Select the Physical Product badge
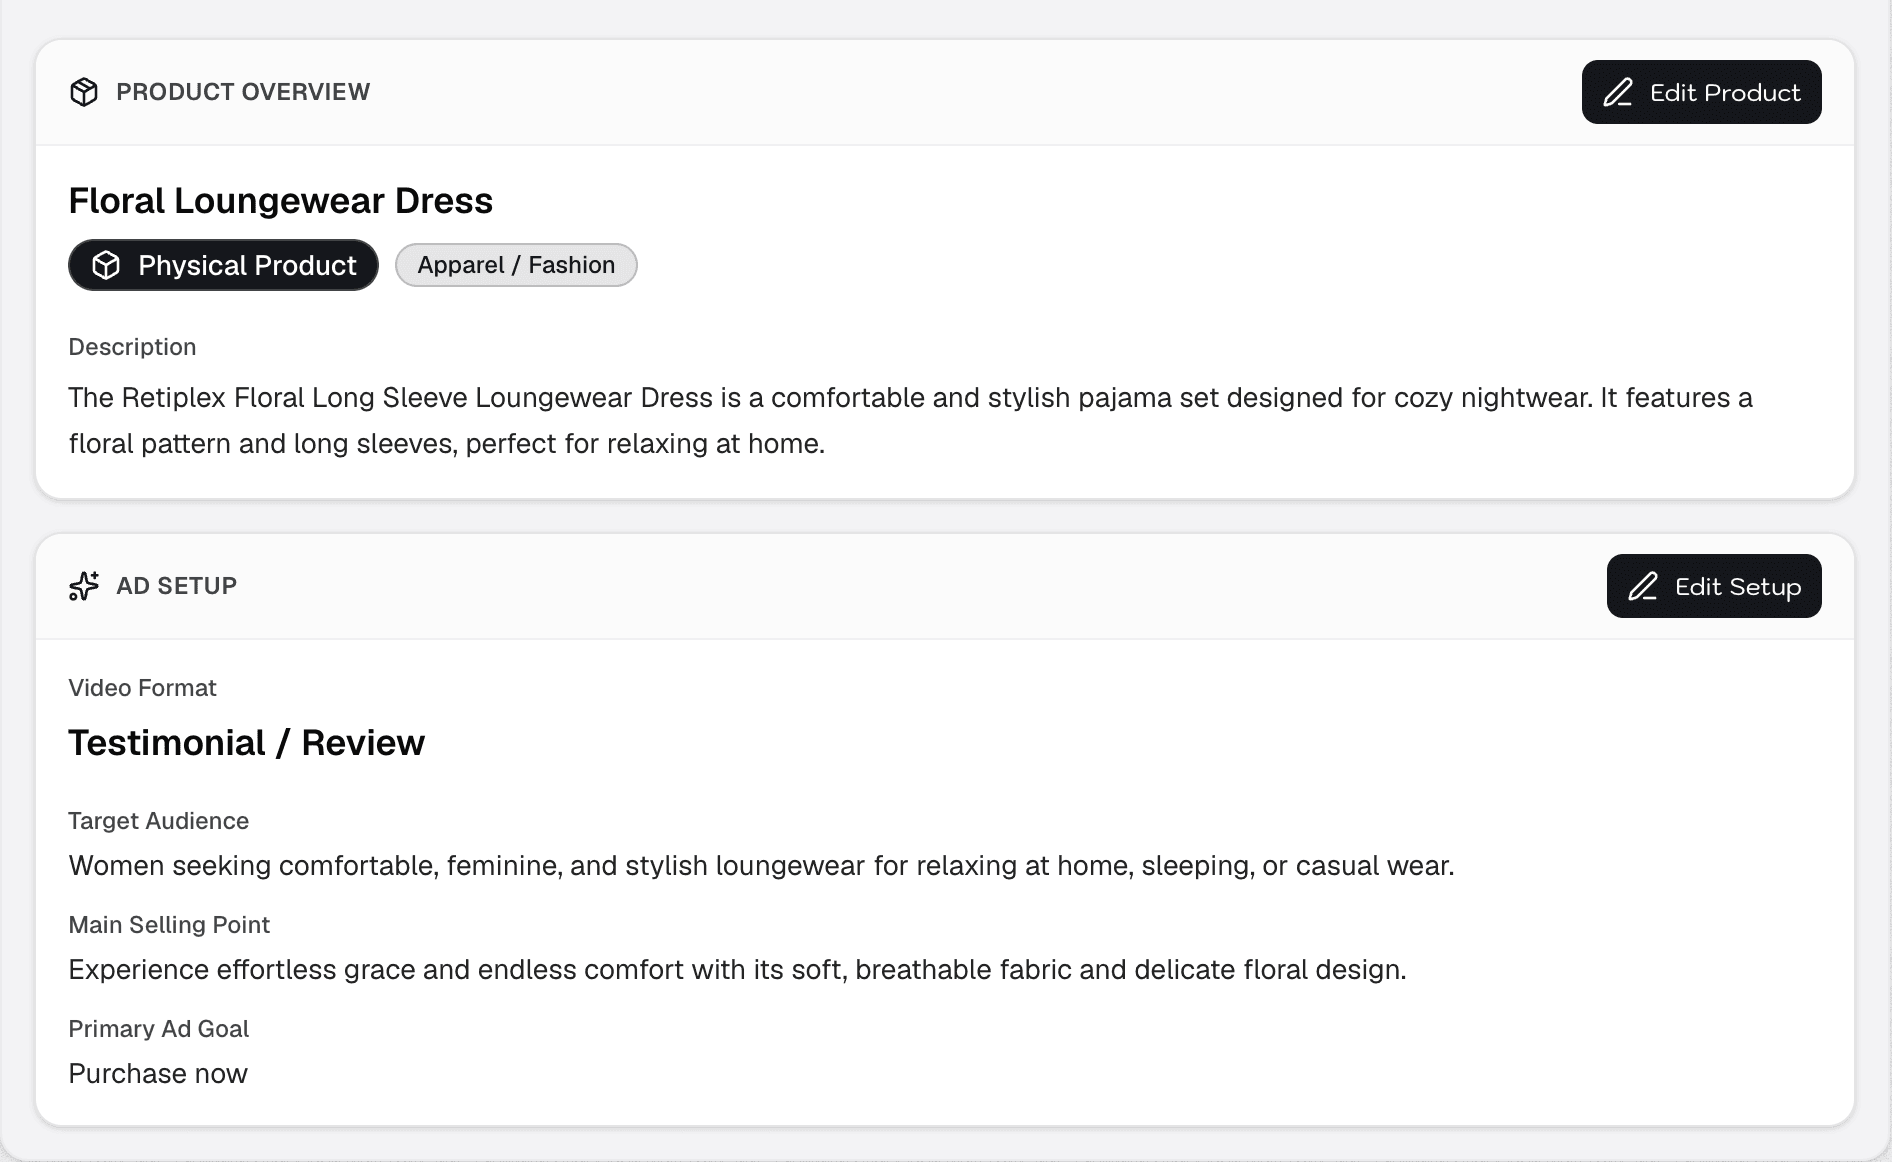 coord(223,265)
